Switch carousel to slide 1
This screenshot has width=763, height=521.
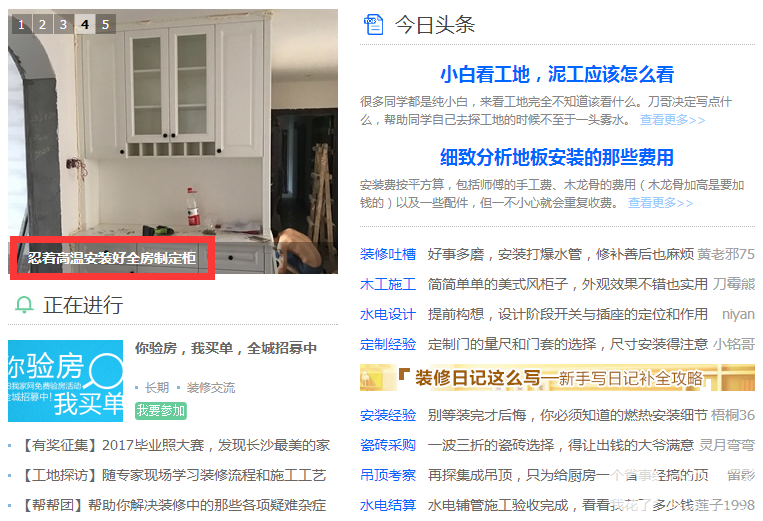click(x=21, y=24)
